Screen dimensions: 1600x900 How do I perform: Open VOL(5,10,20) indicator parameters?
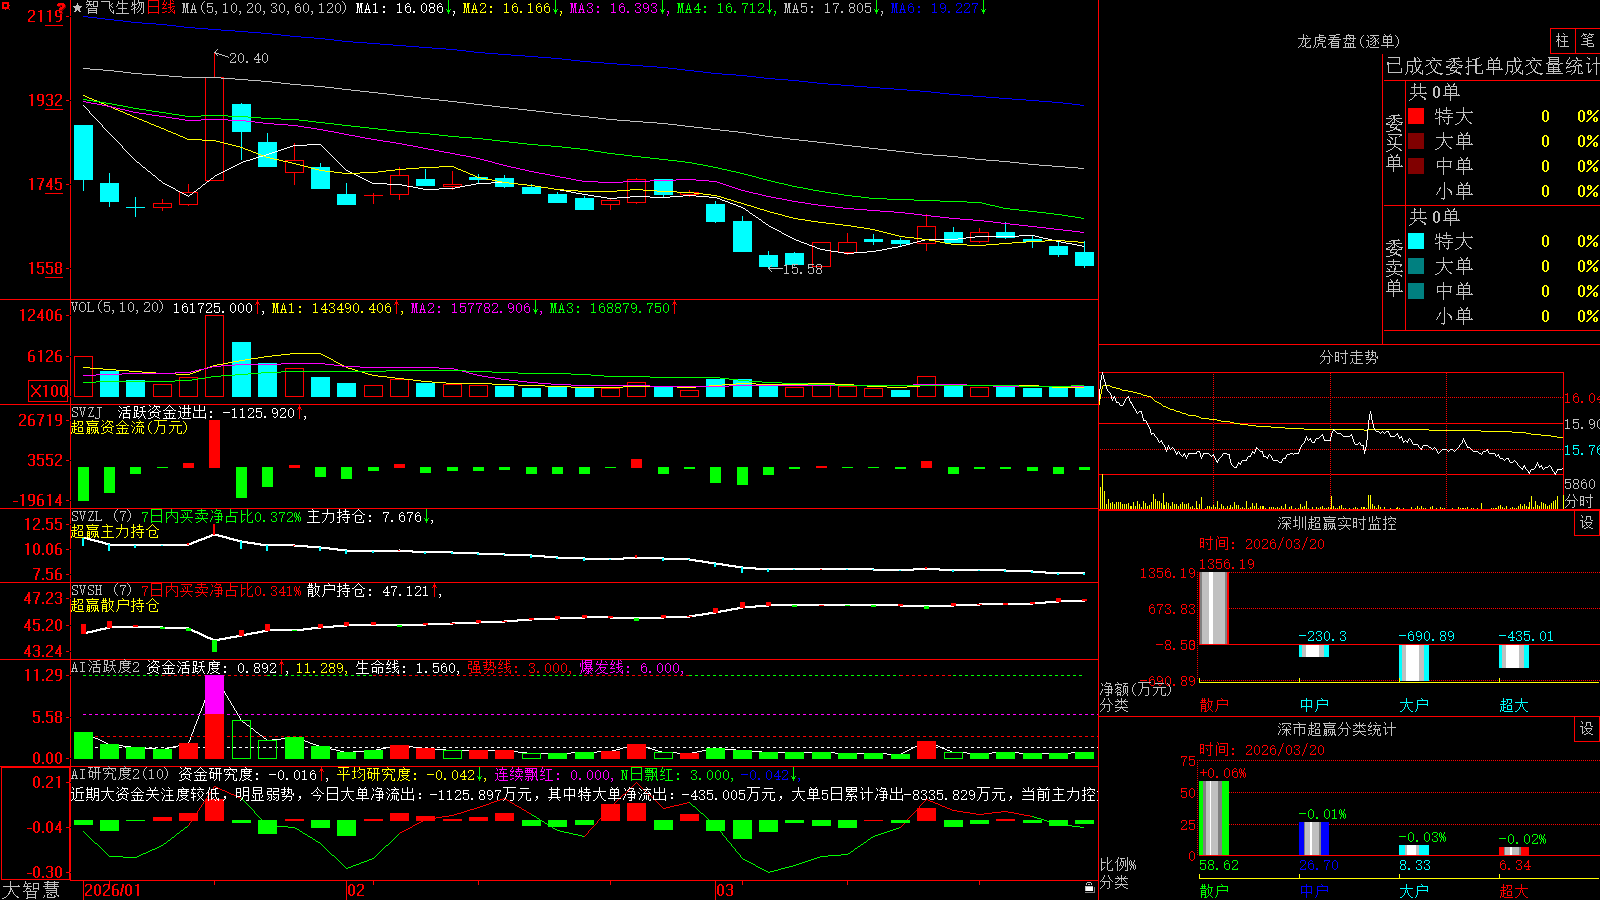[117, 308]
